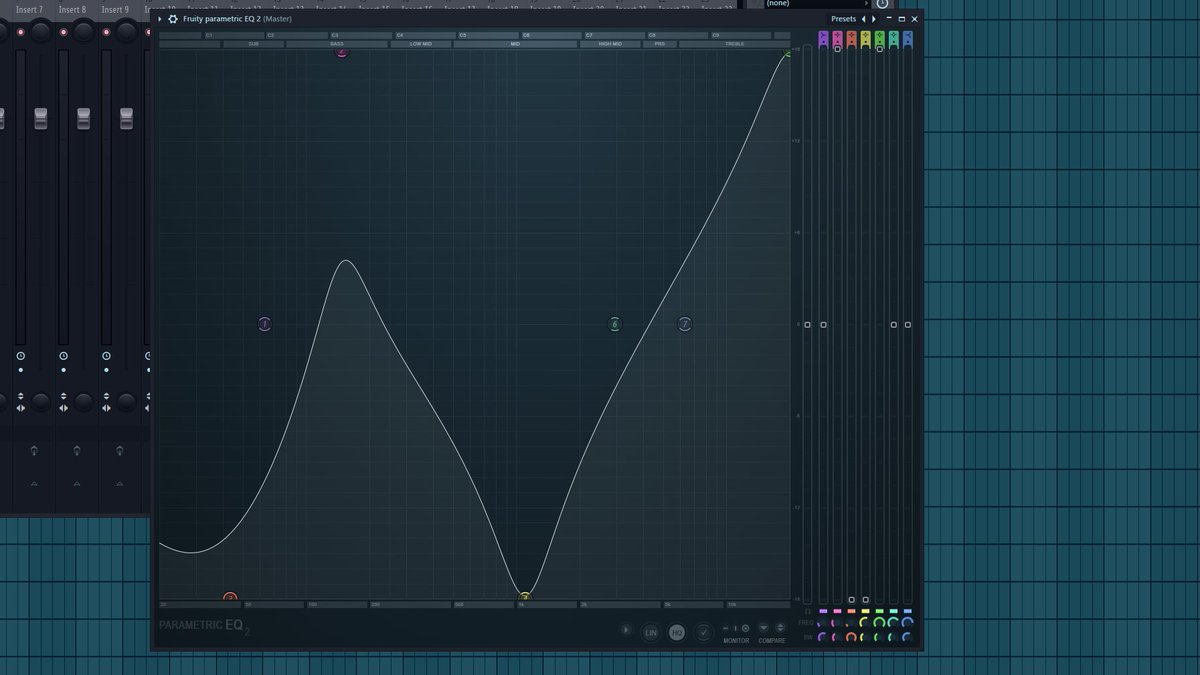
Task: Click EQ band handle 7 on the curve
Action: [685, 323]
